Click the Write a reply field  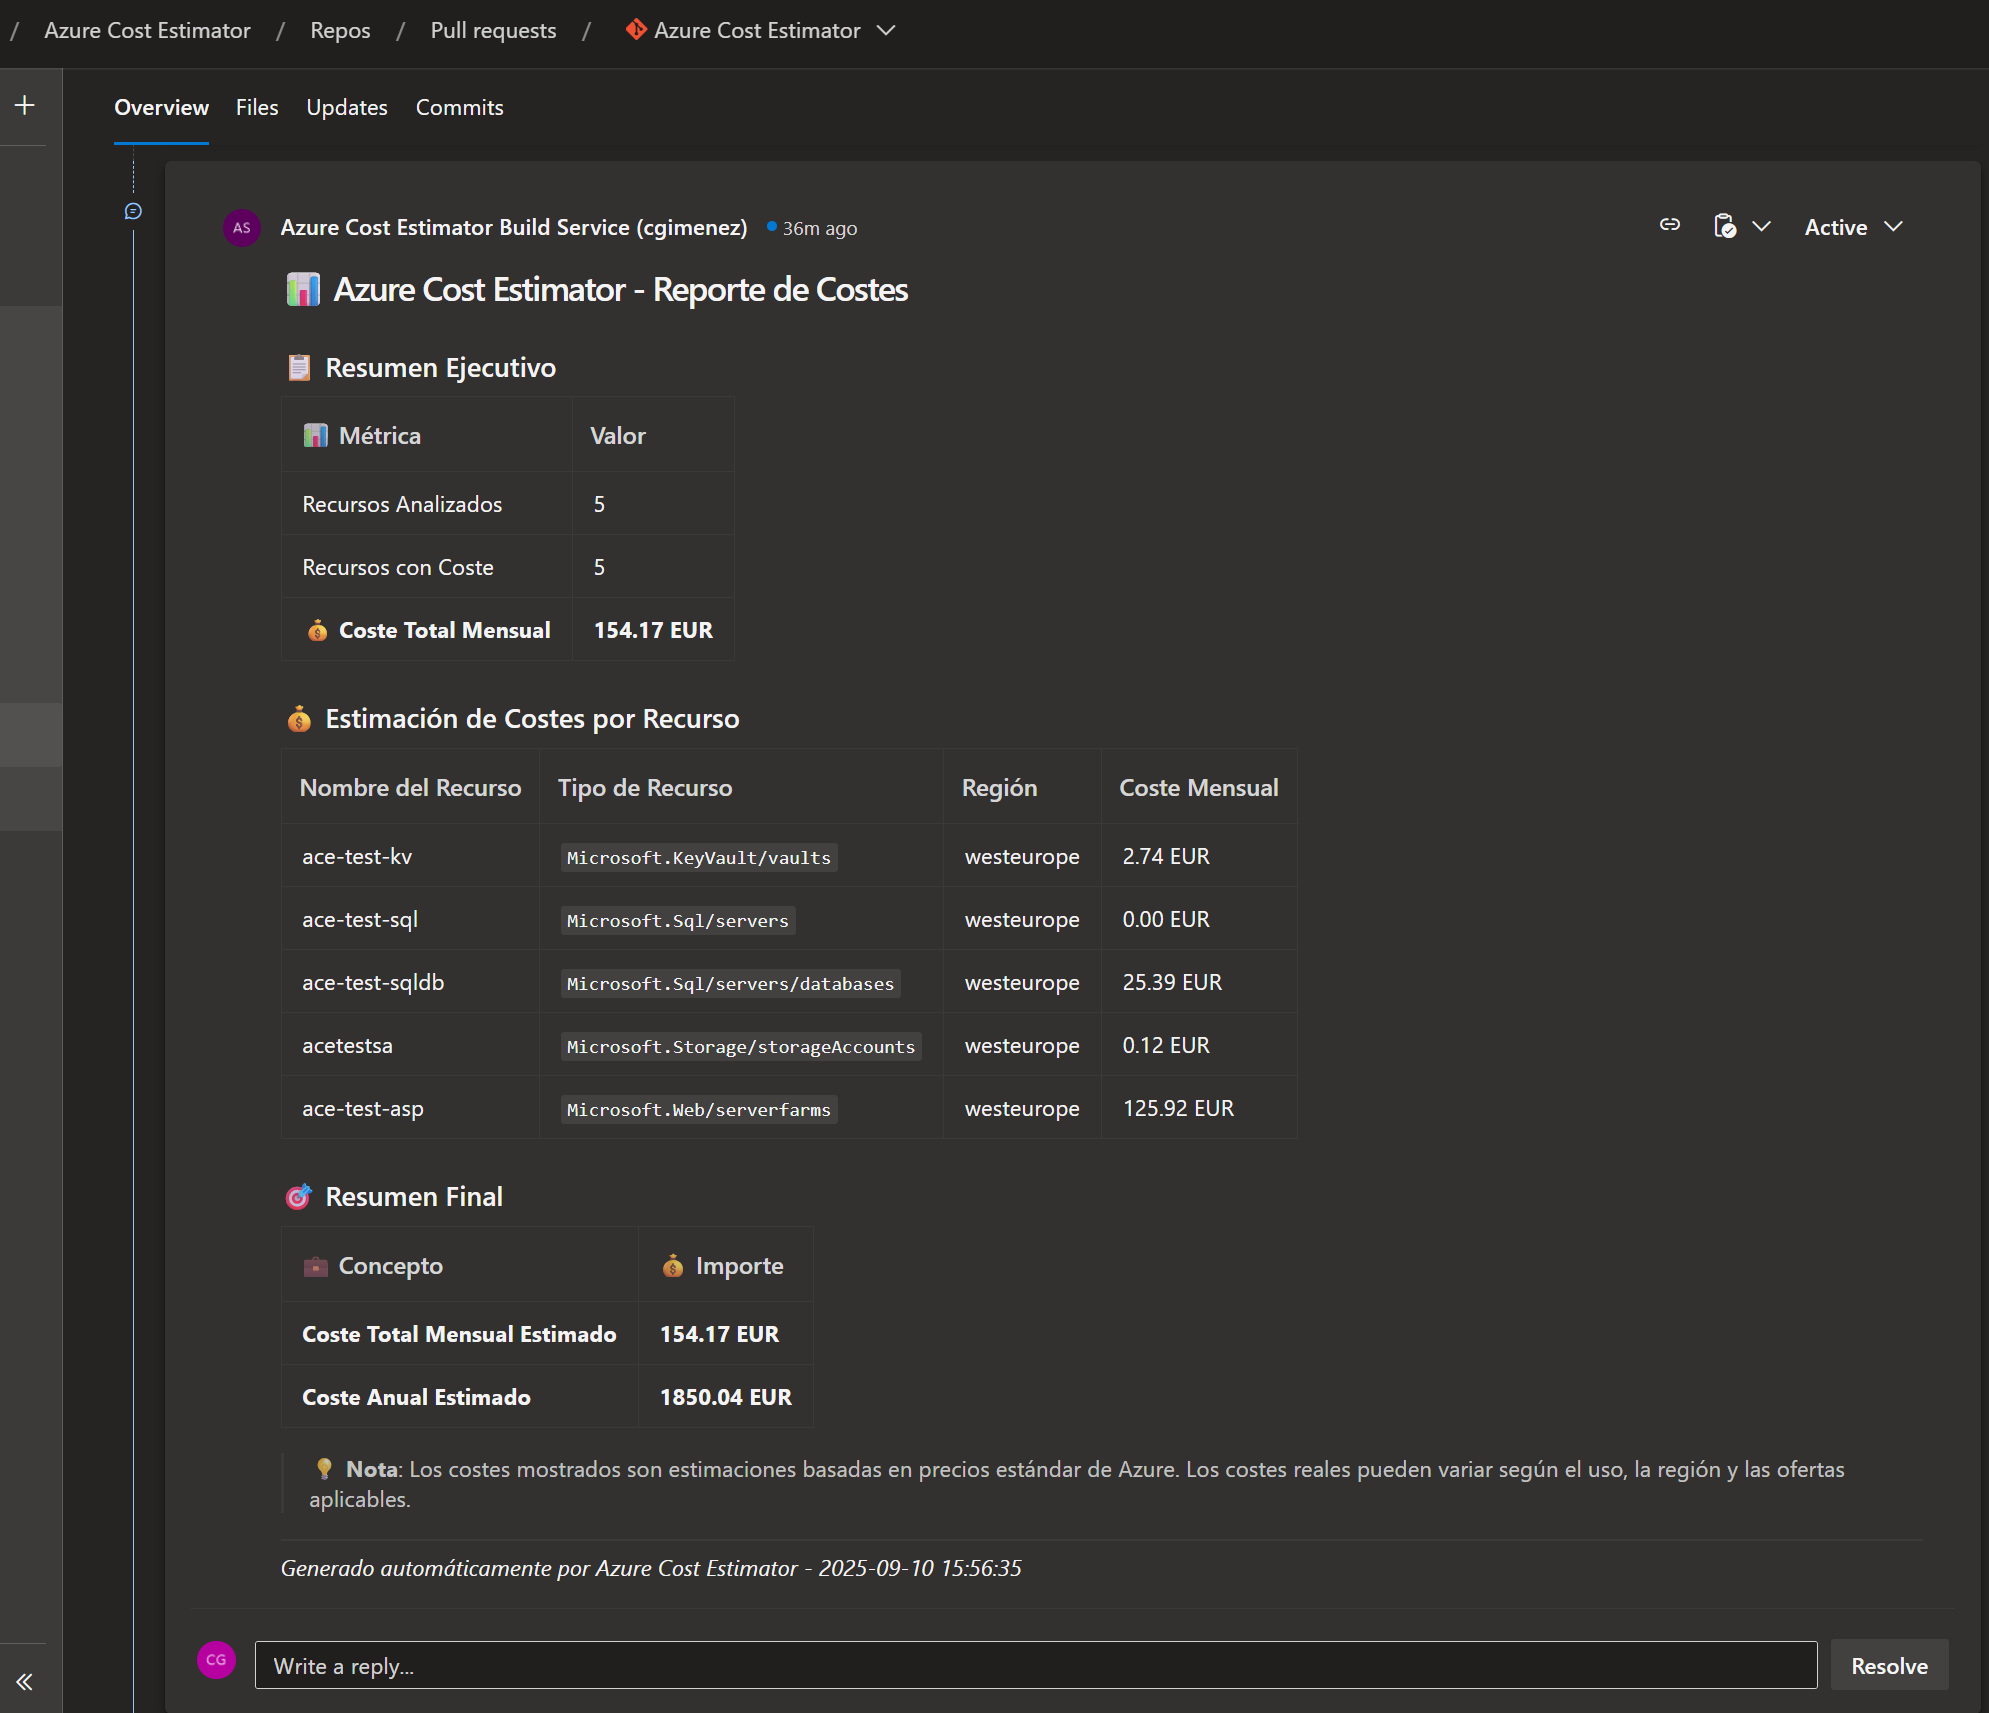(1036, 1666)
